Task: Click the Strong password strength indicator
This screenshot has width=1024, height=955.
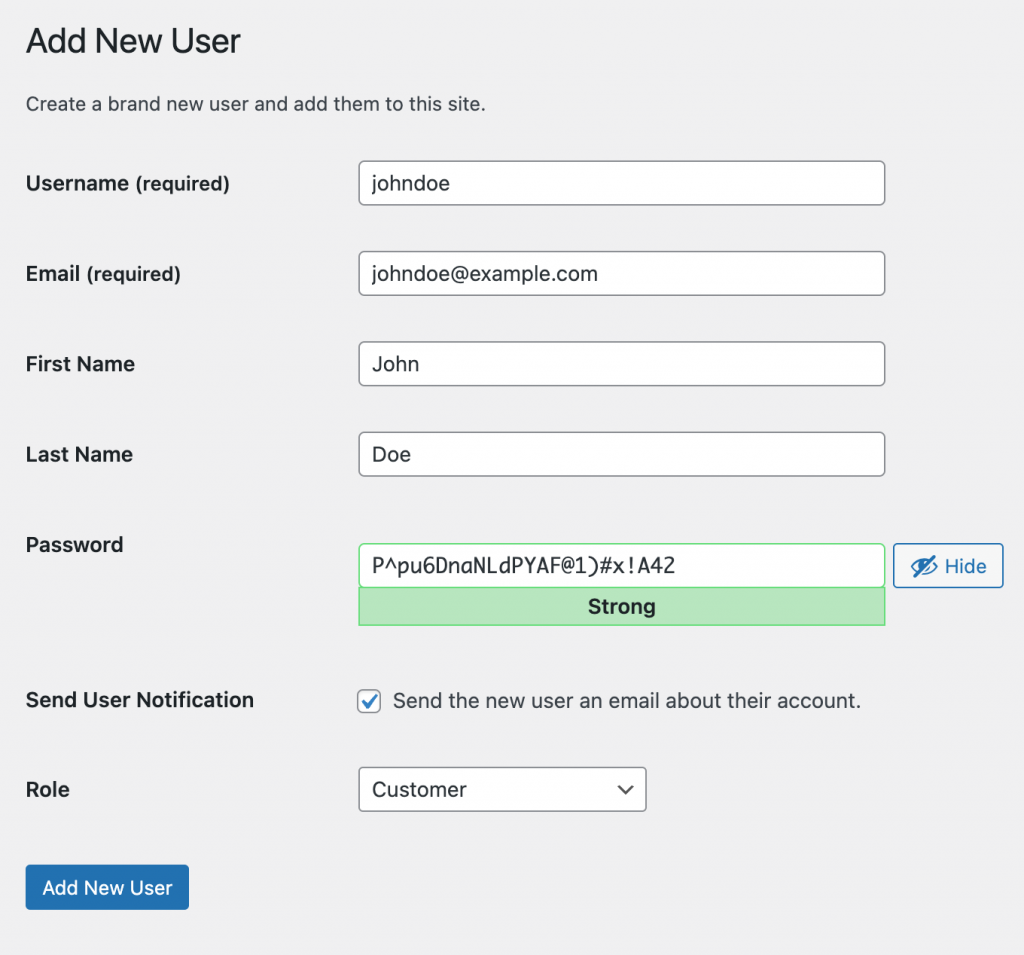Action: [621, 606]
